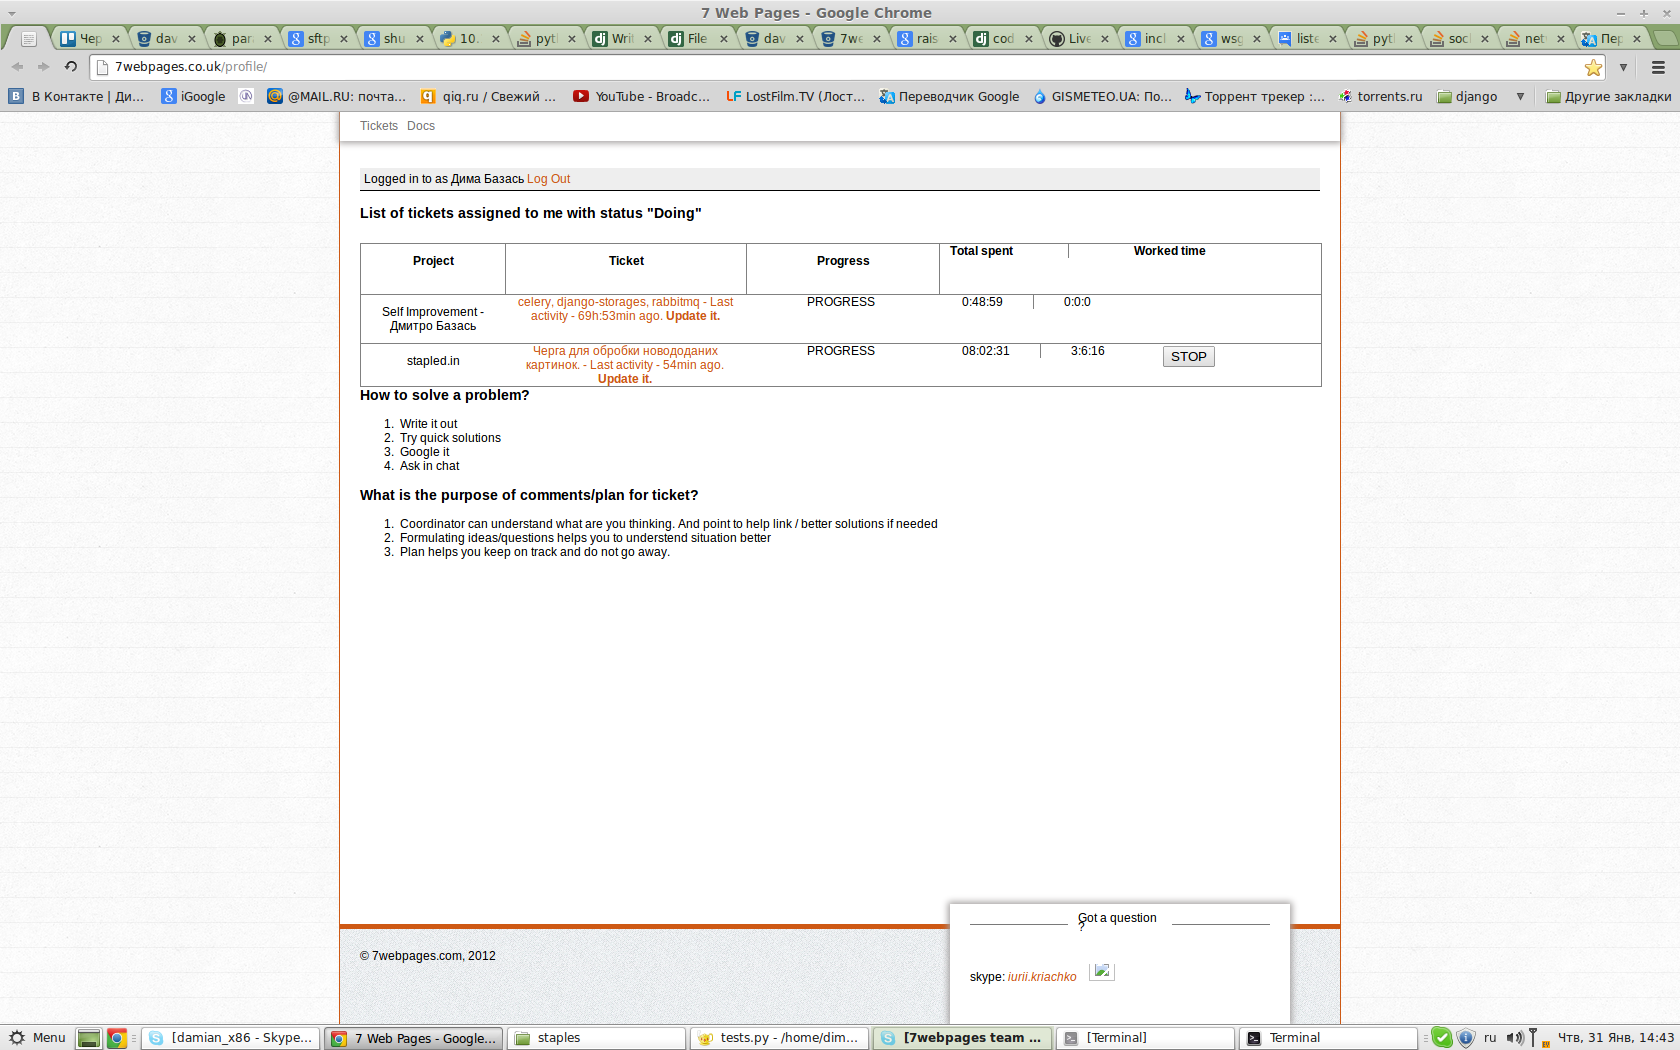Viewport: 1680px width, 1050px height.
Task: Click 'Update it.' for stapled.in ticket
Action: pyautogui.click(x=625, y=379)
